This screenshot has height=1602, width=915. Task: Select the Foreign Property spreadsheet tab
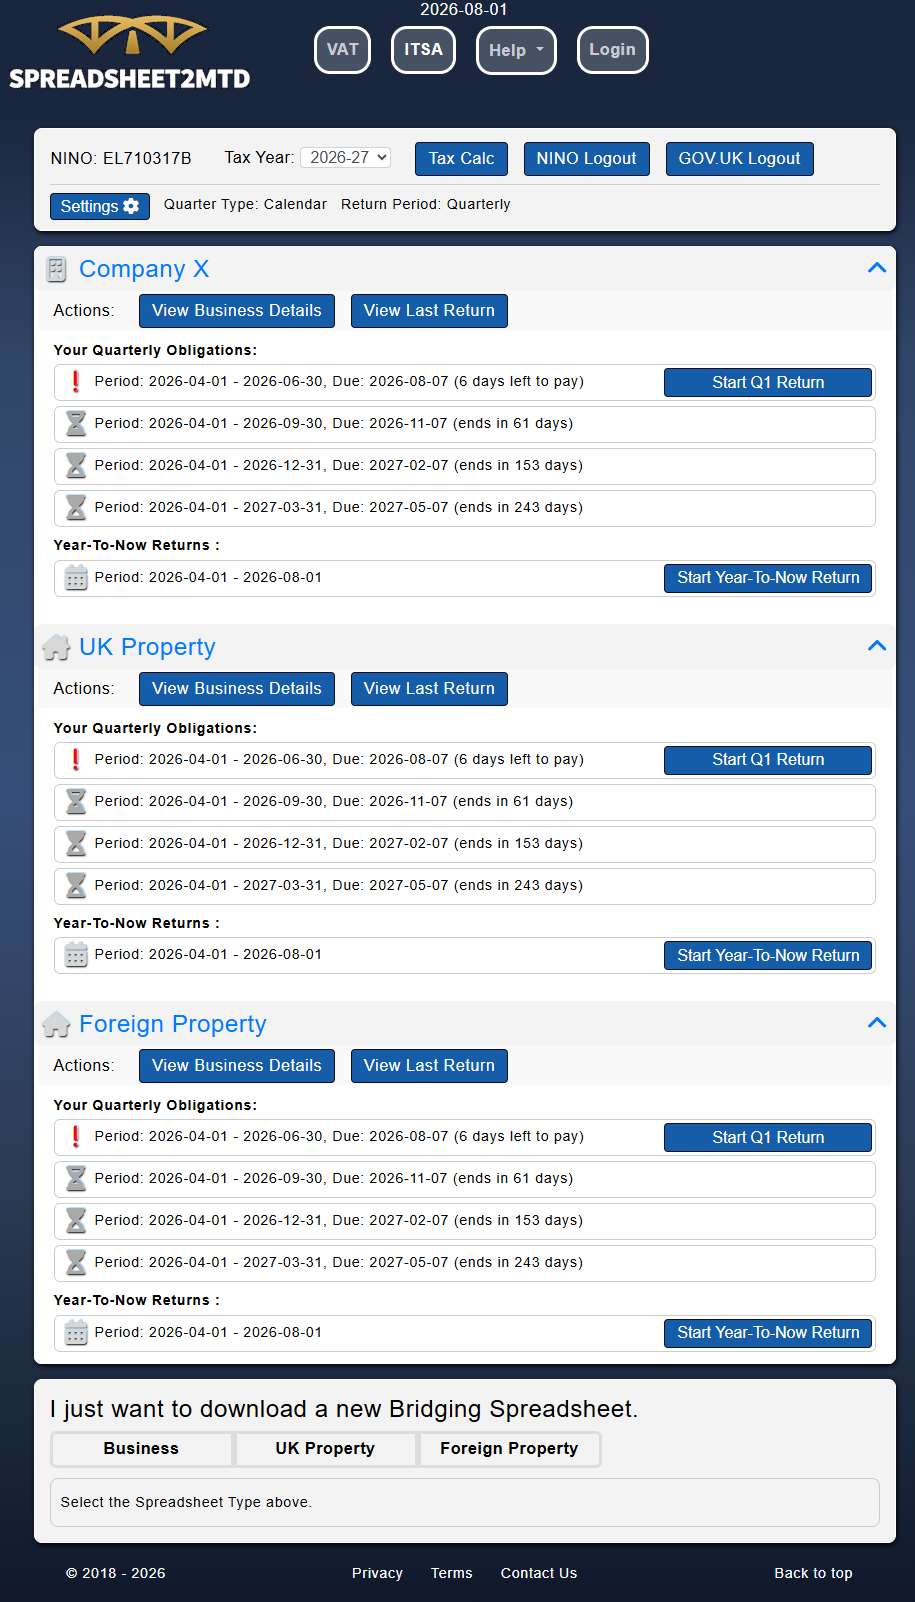pos(509,1449)
